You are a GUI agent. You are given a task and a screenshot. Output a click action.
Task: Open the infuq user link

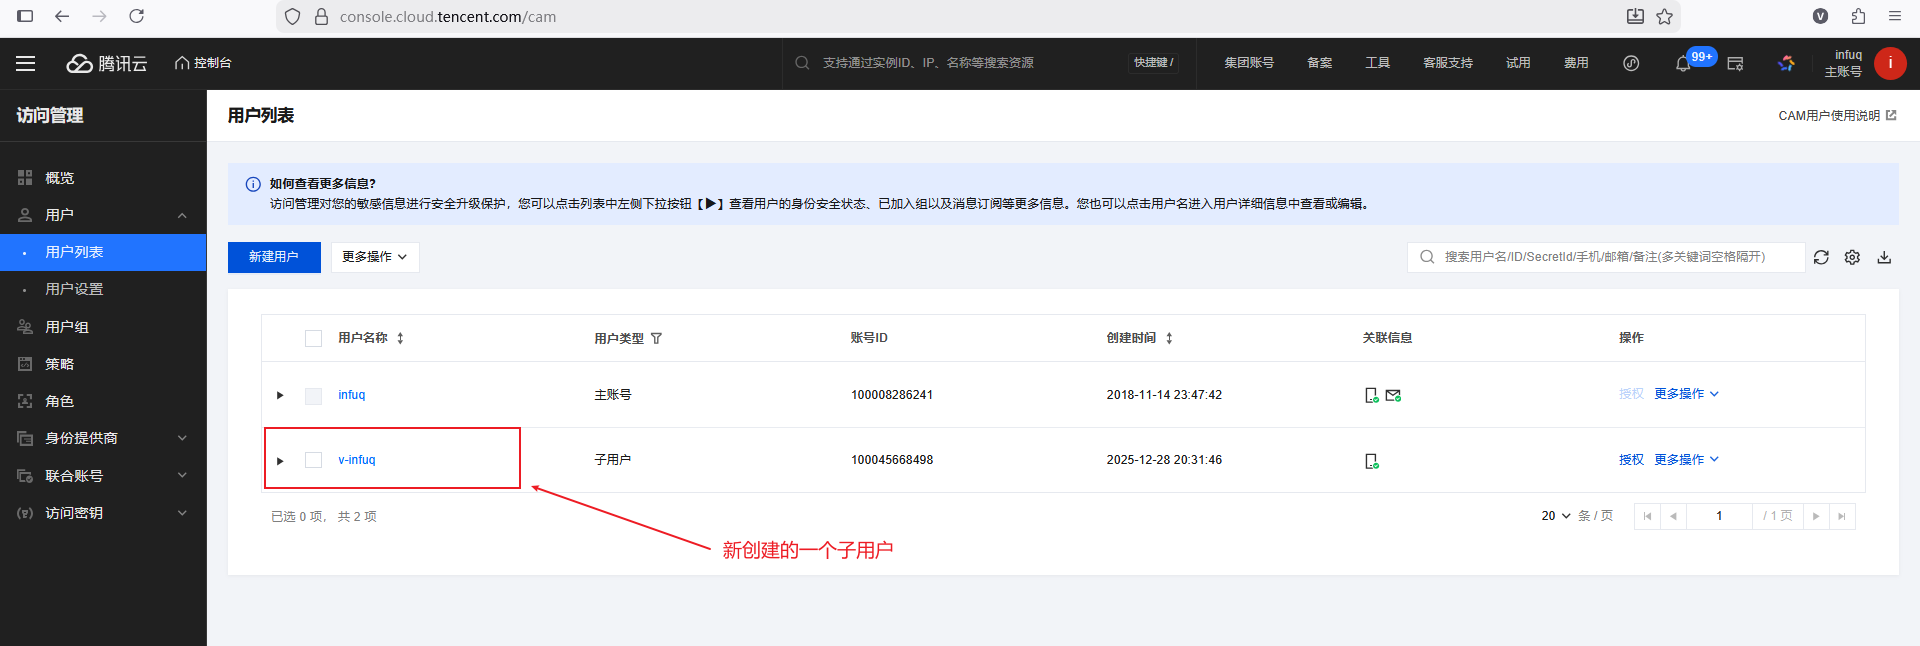pos(352,395)
